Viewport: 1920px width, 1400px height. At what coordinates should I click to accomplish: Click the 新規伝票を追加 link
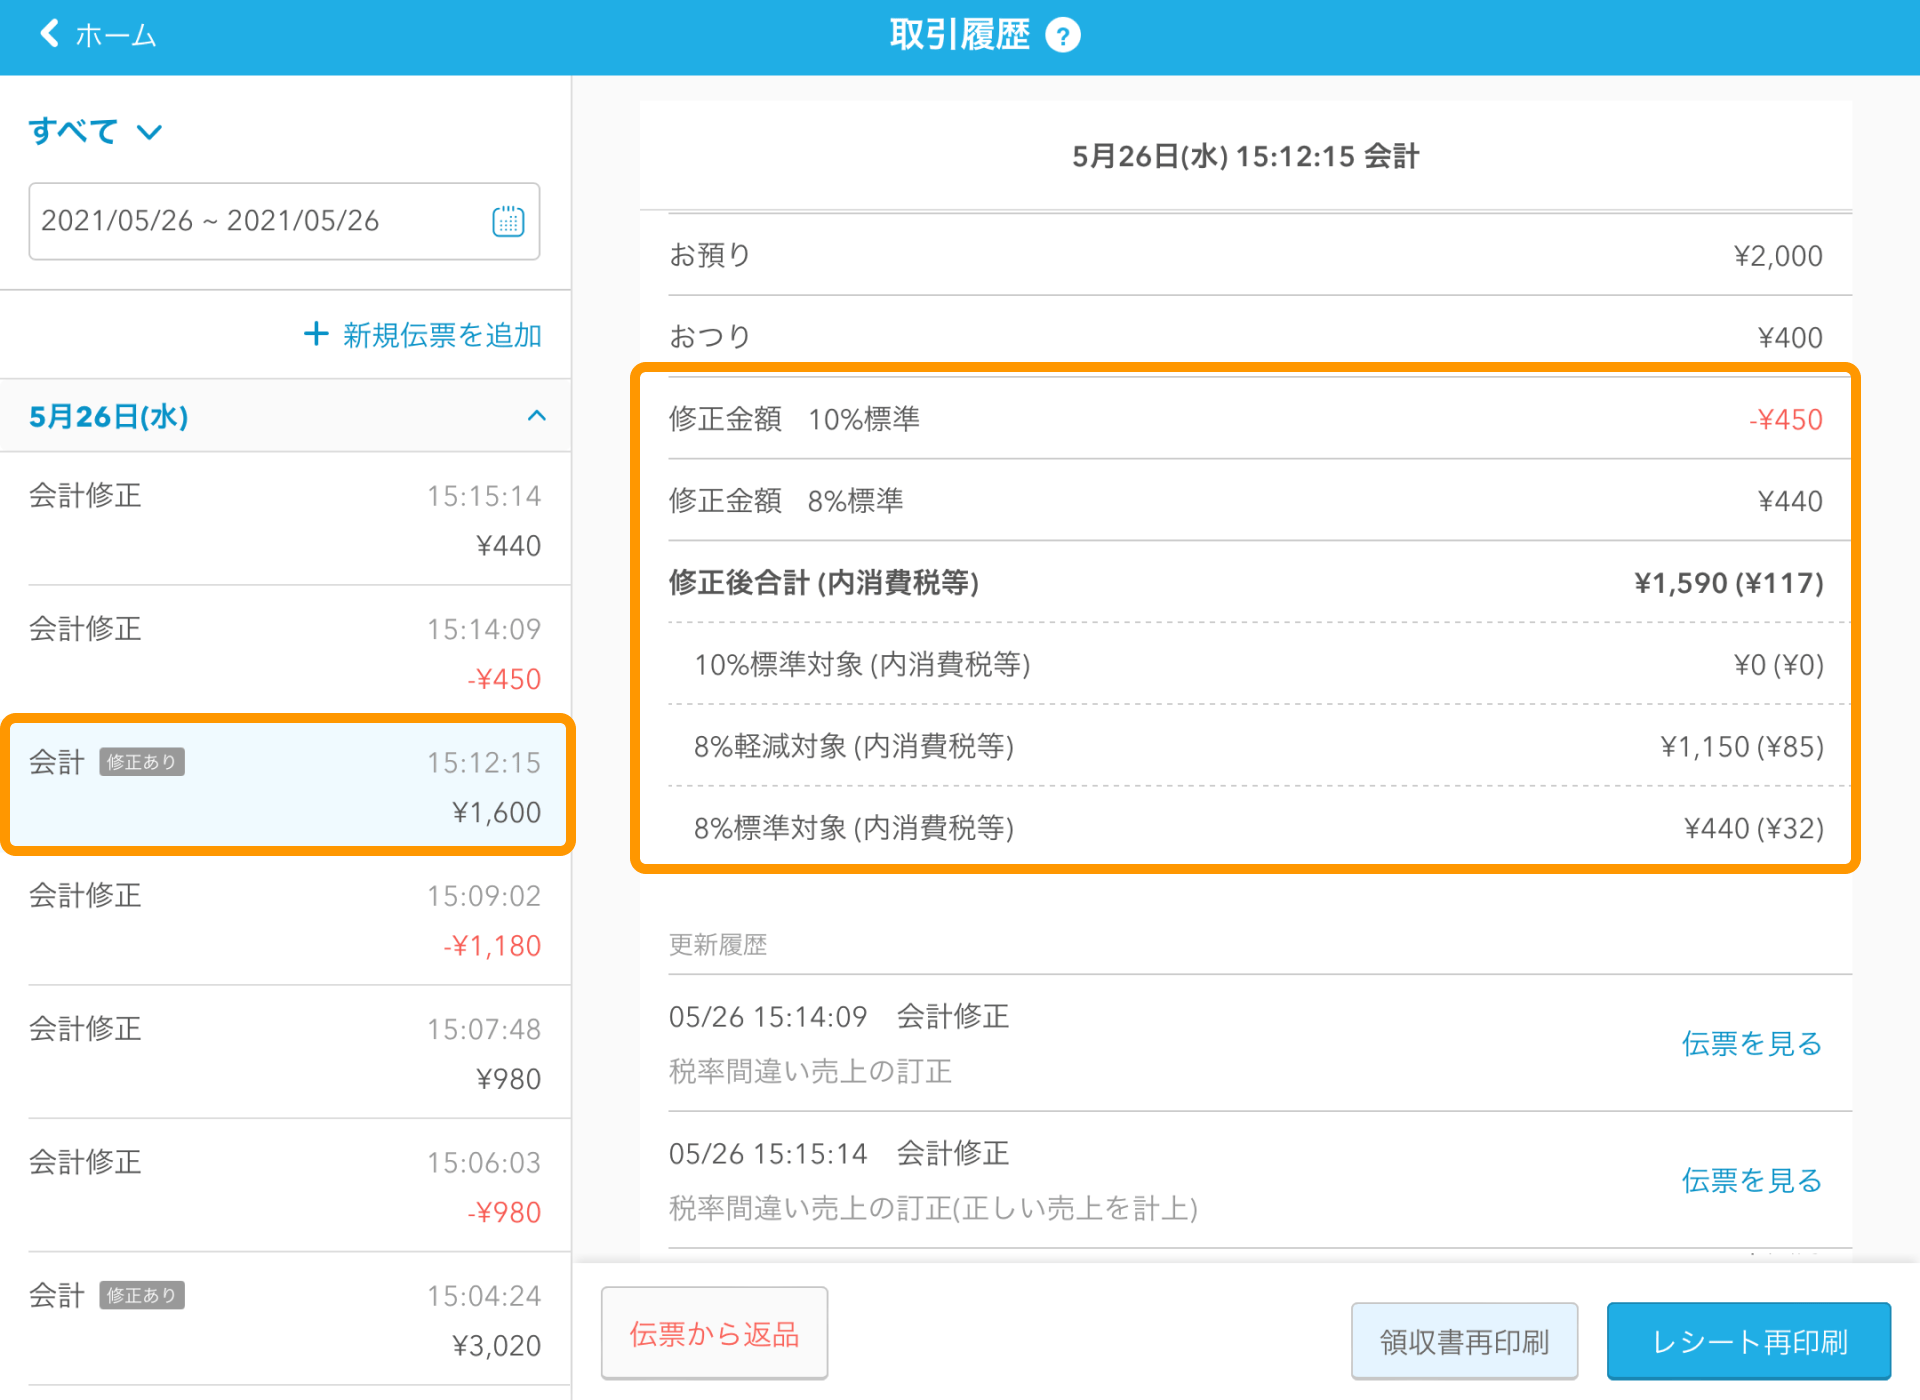[442, 335]
